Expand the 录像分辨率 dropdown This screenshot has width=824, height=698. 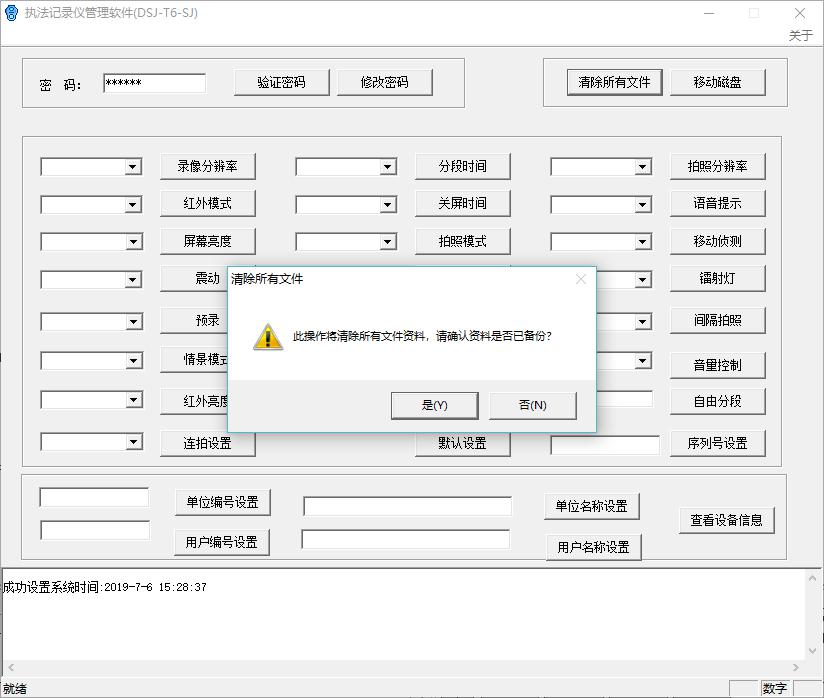(x=133, y=167)
